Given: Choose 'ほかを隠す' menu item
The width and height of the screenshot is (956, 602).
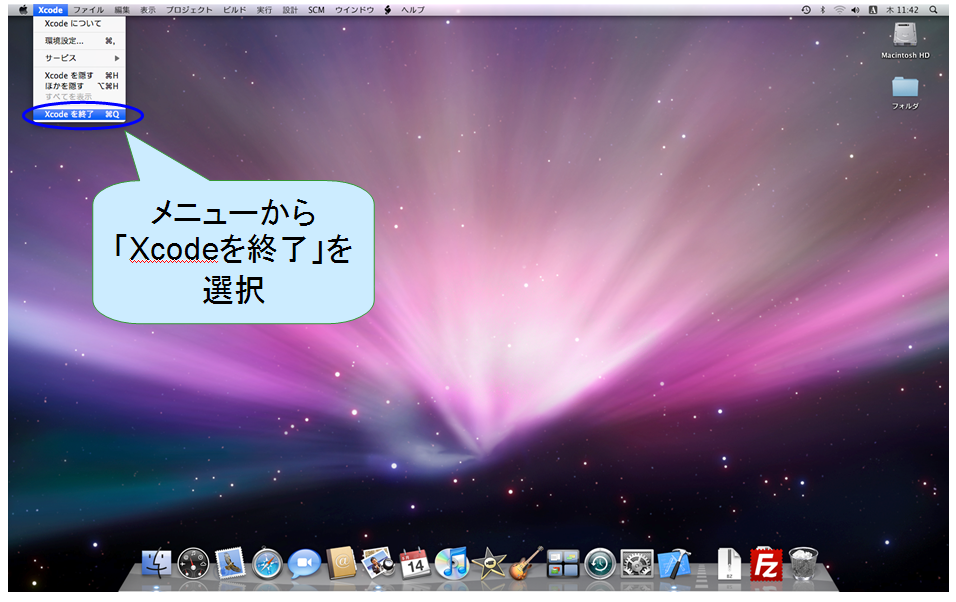Looking at the screenshot, I should pos(79,86).
